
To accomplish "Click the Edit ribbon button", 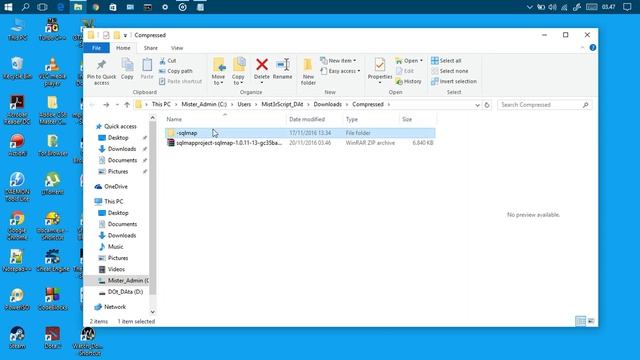I will pos(405,71).
